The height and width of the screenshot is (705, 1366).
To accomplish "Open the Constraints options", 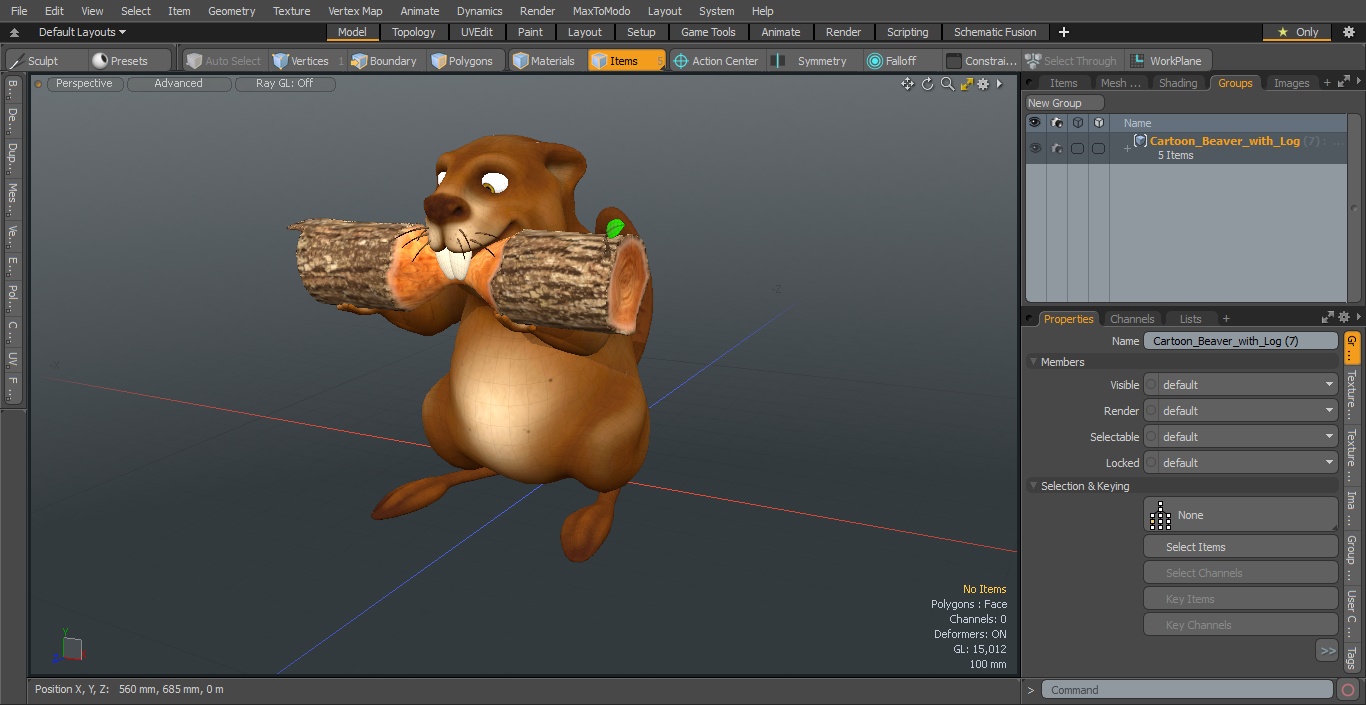I will coord(982,61).
